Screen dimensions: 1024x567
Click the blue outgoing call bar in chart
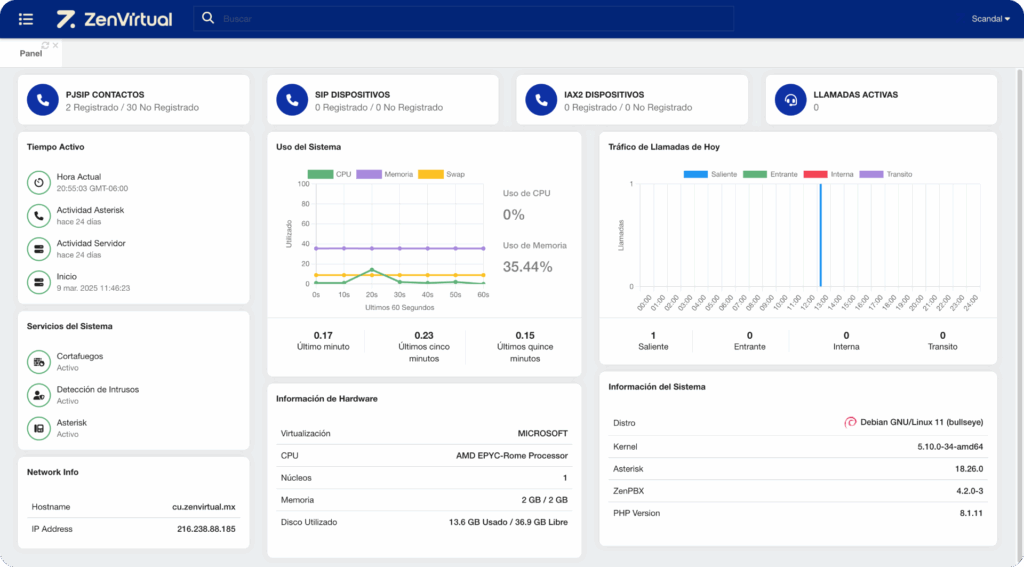820,235
